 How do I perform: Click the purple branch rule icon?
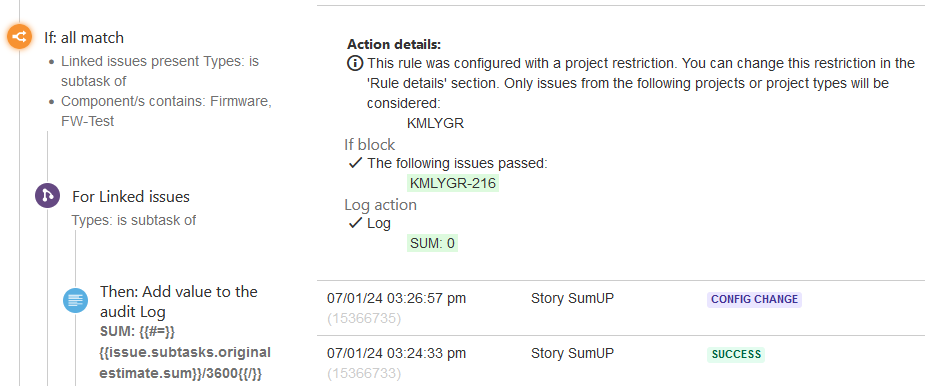point(47,195)
